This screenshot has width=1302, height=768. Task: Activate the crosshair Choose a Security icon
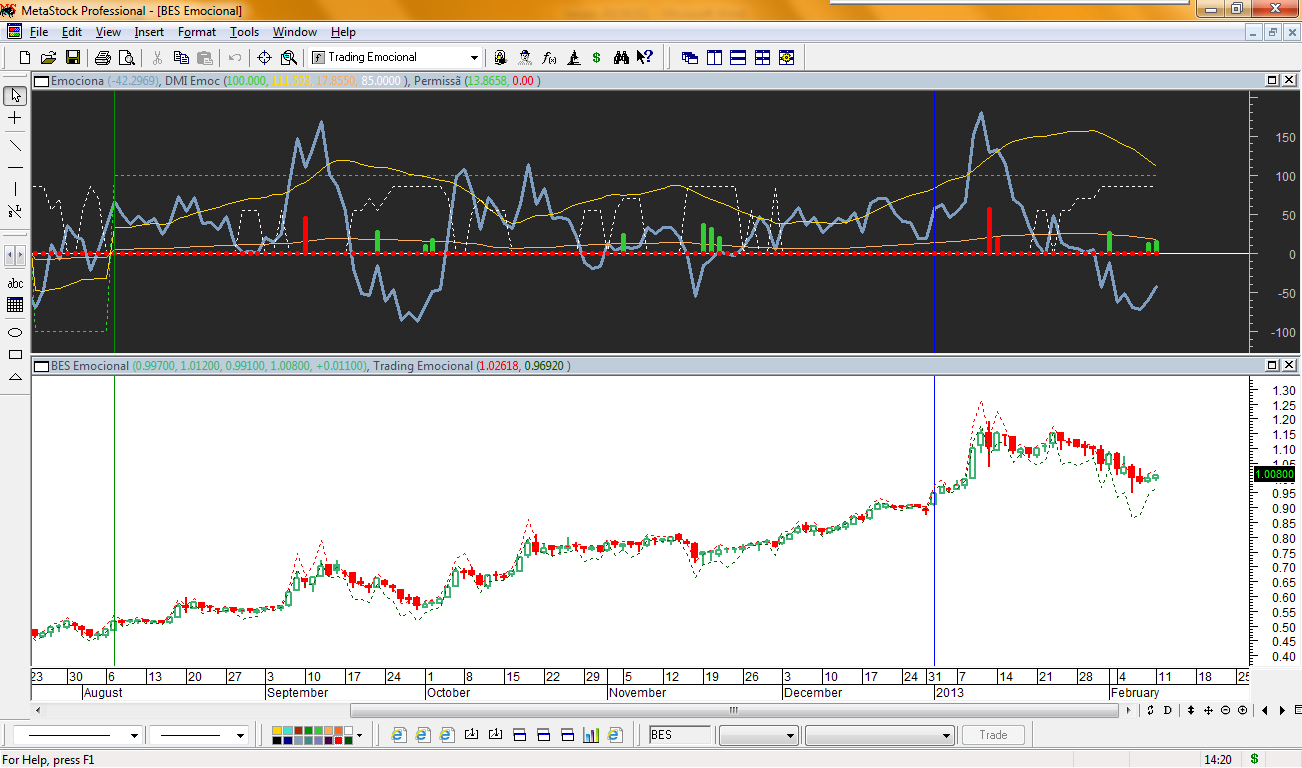pos(265,57)
